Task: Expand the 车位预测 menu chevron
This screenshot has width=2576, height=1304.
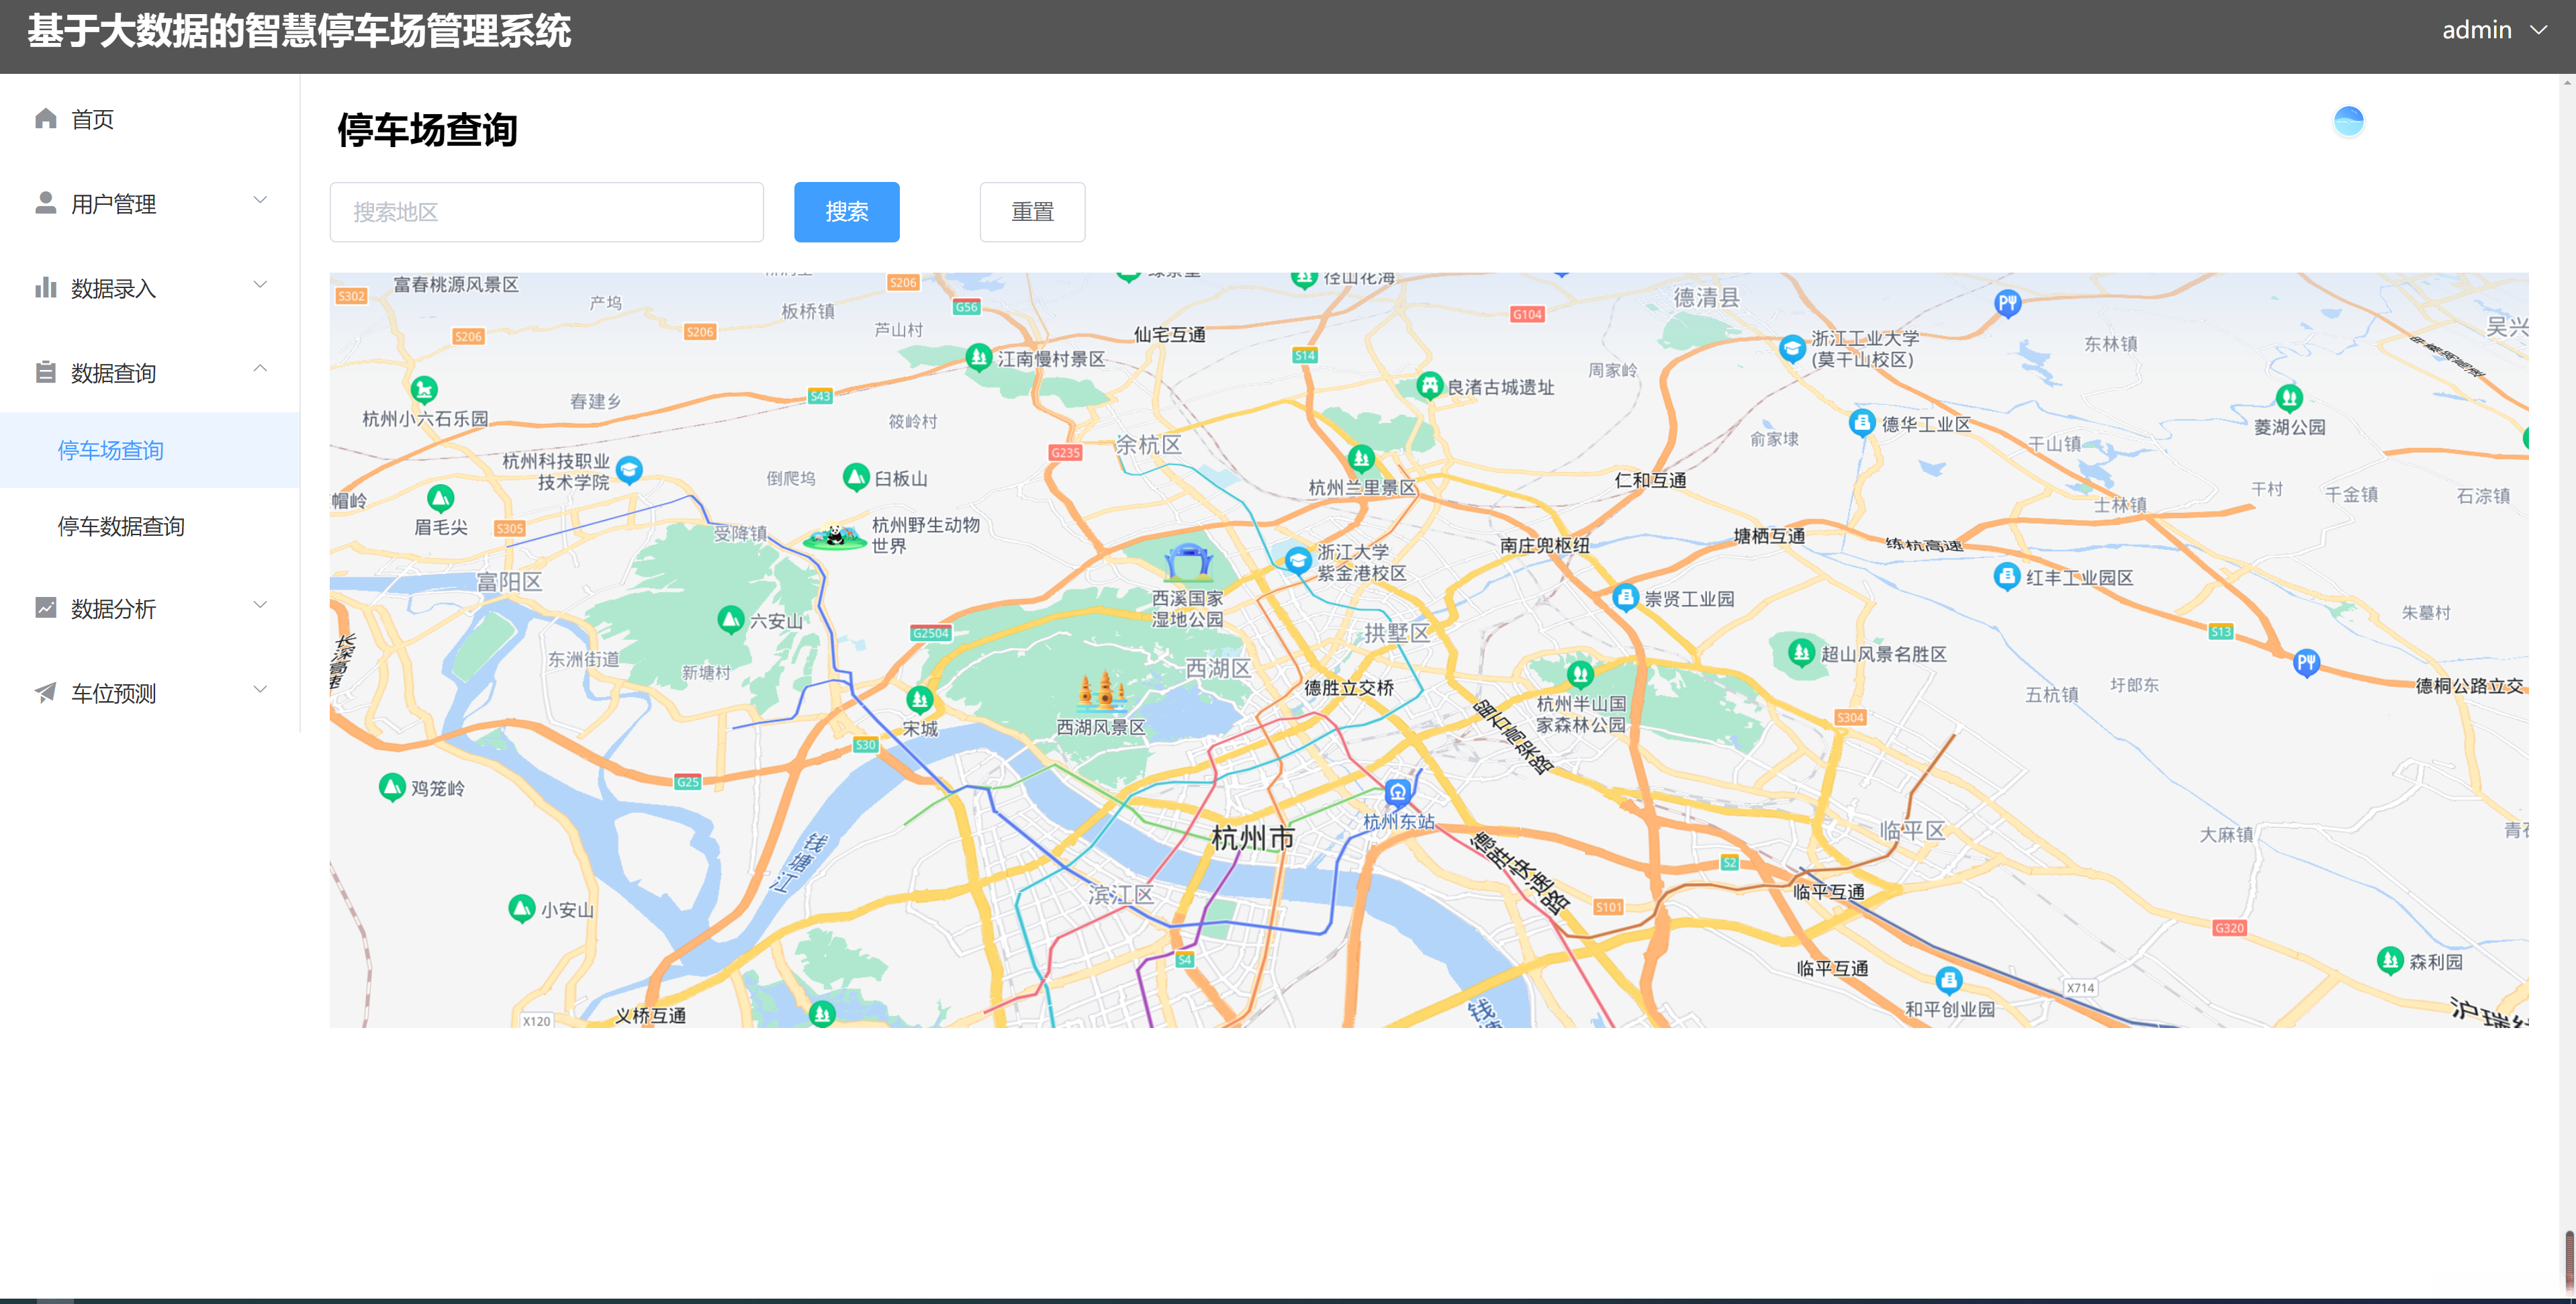Action: coord(260,689)
